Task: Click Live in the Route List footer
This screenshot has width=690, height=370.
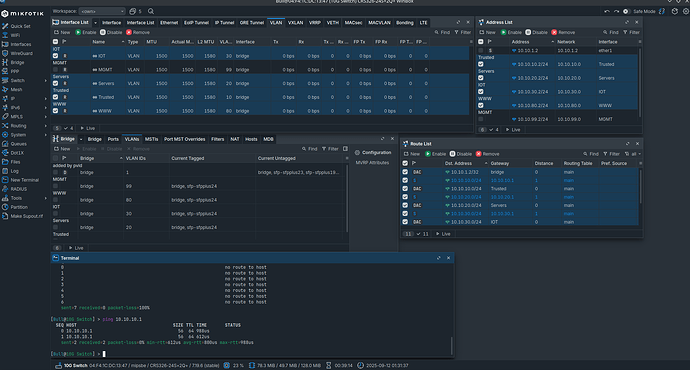Action: pos(443,234)
